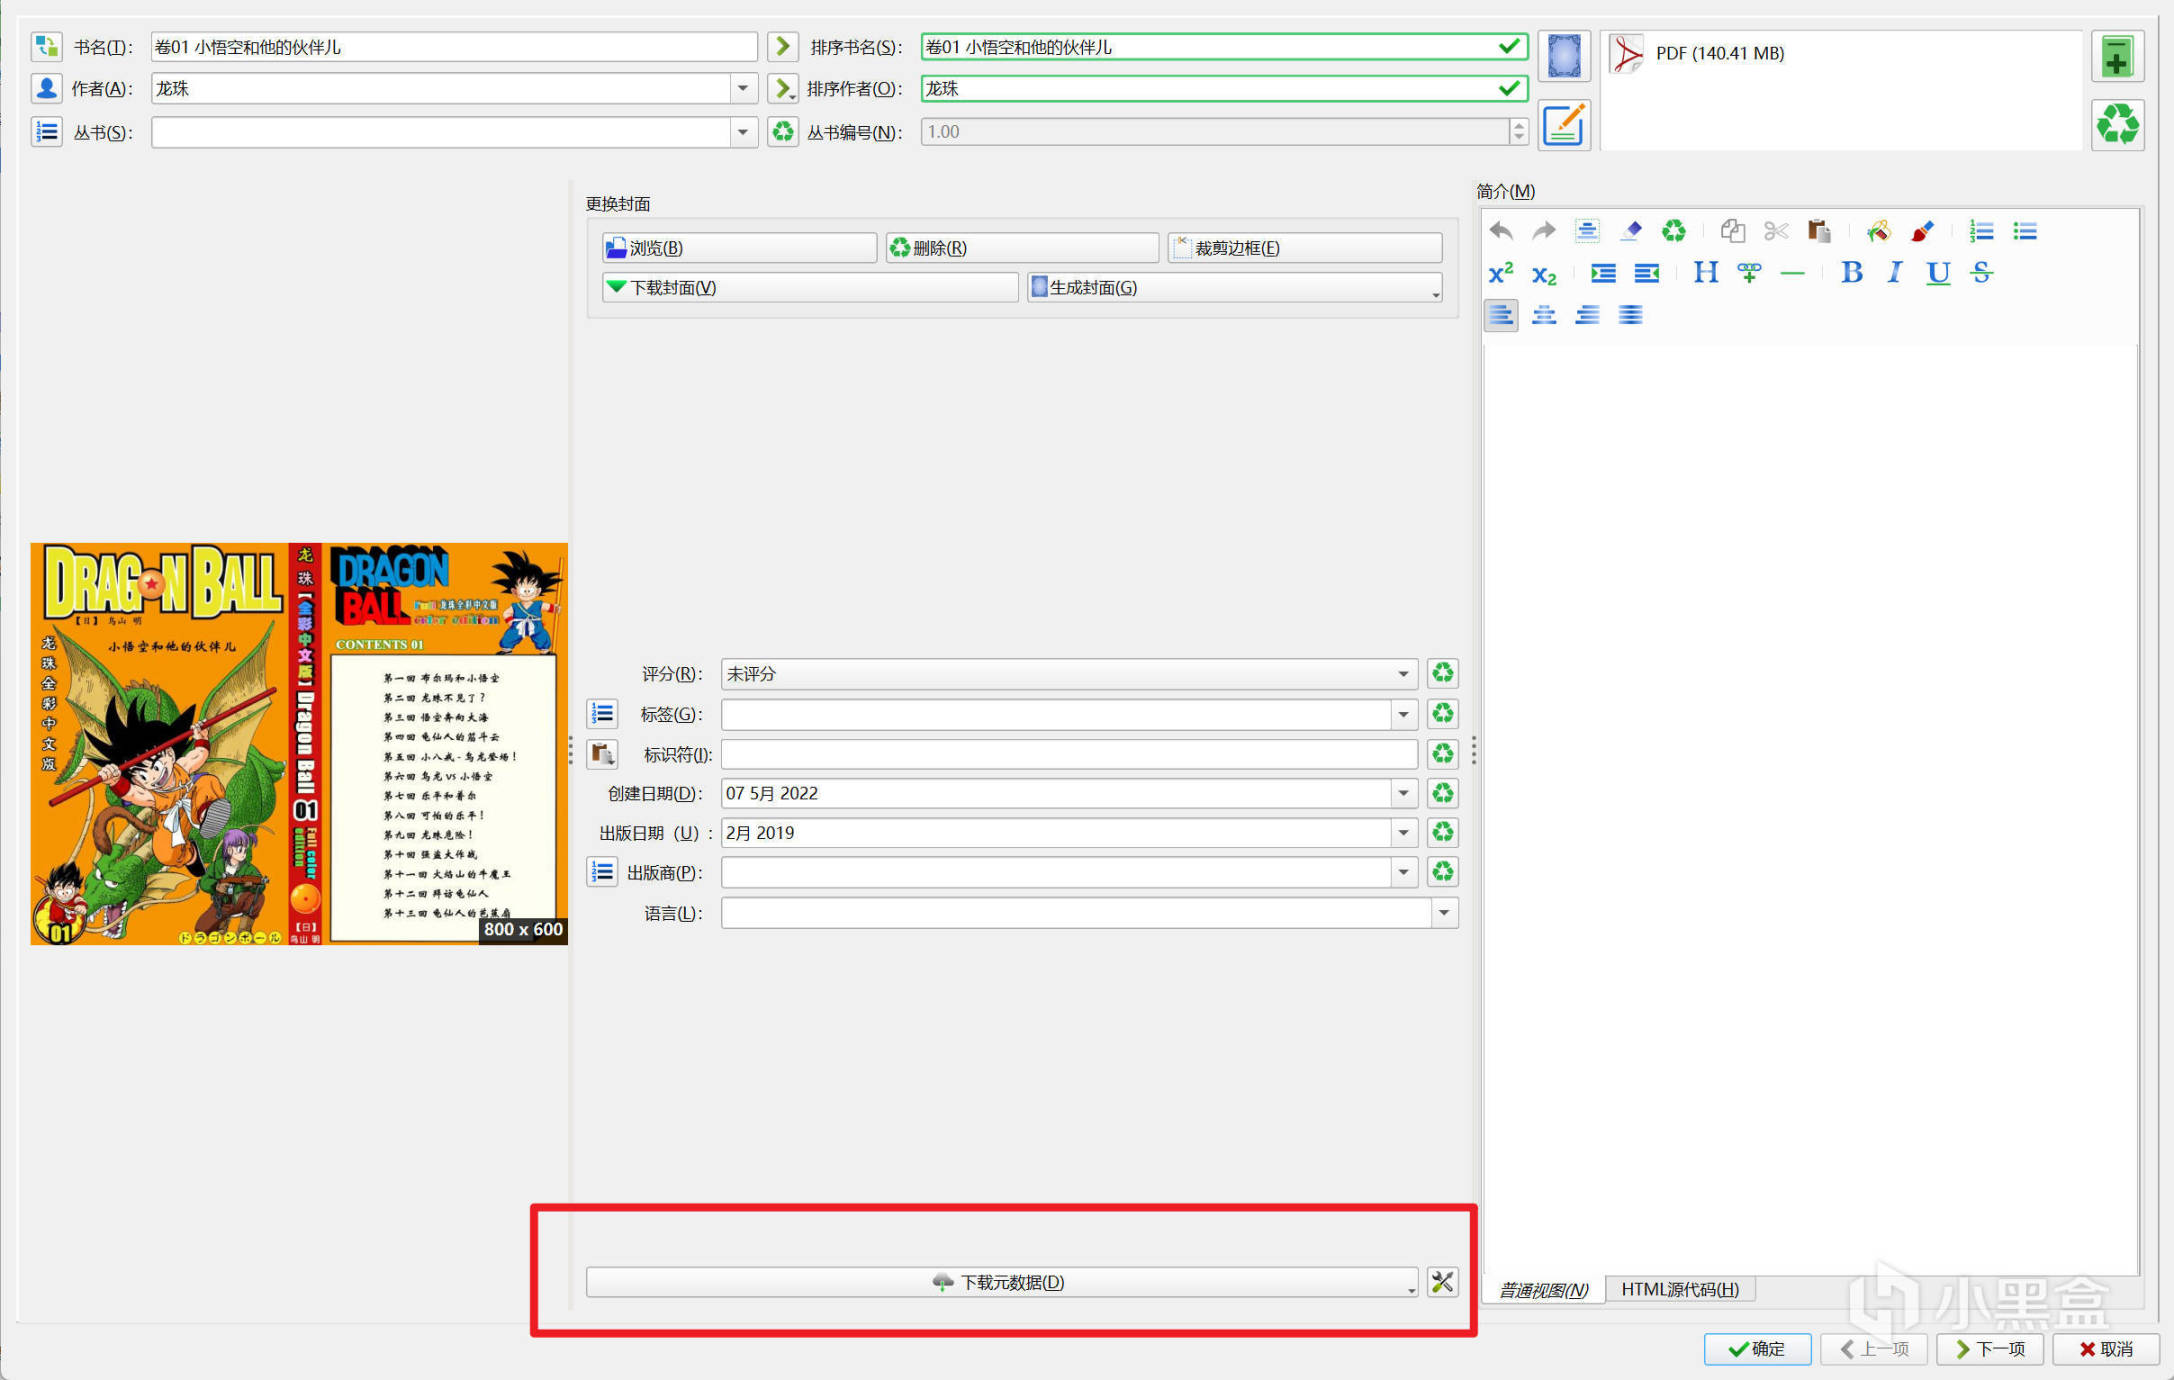Open the tags editor icon
Image resolution: width=2174 pixels, height=1380 pixels.
[x=602, y=714]
